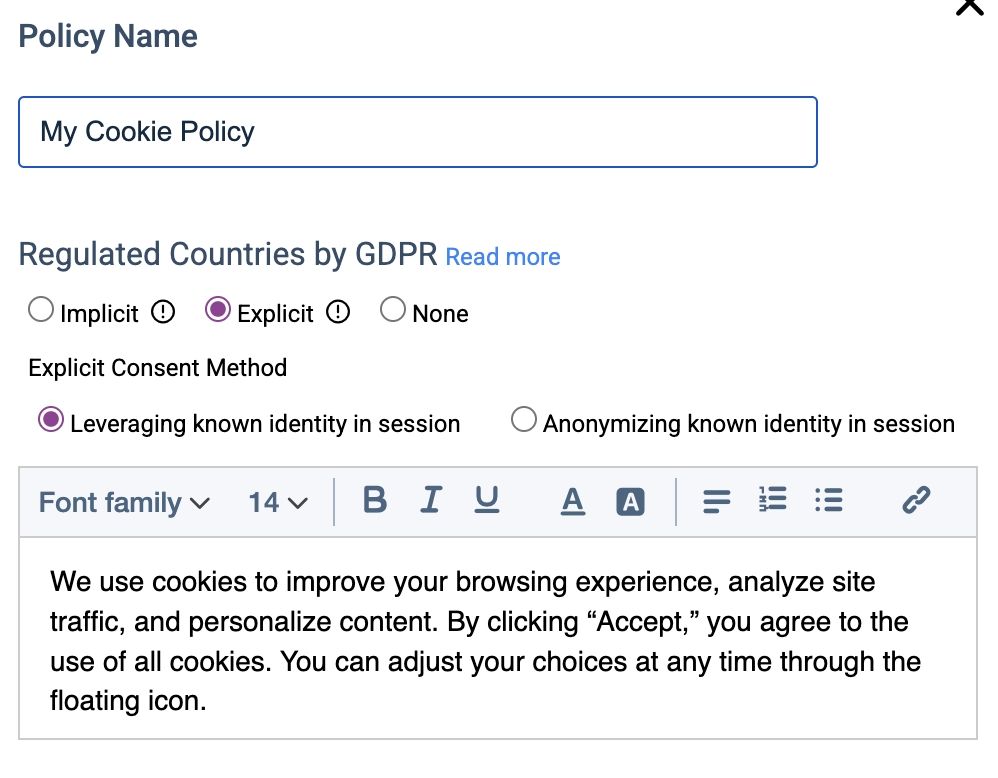This screenshot has width=998, height=778.
Task: Select None for regulated countries
Action: [x=393, y=311]
